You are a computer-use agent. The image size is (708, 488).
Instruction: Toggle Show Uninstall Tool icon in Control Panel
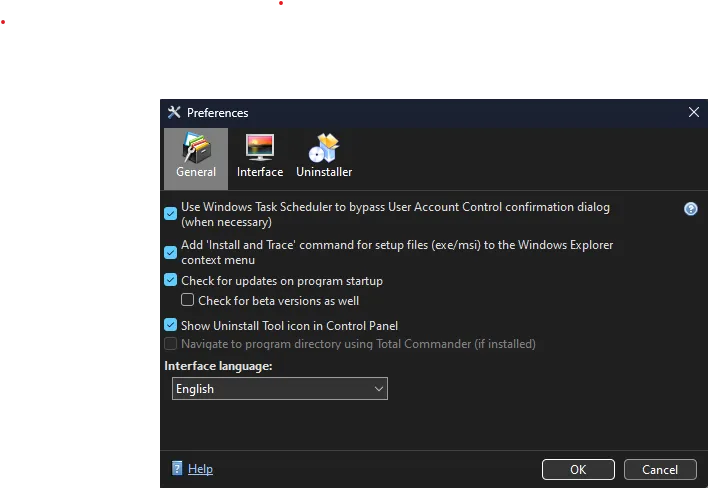click(171, 325)
